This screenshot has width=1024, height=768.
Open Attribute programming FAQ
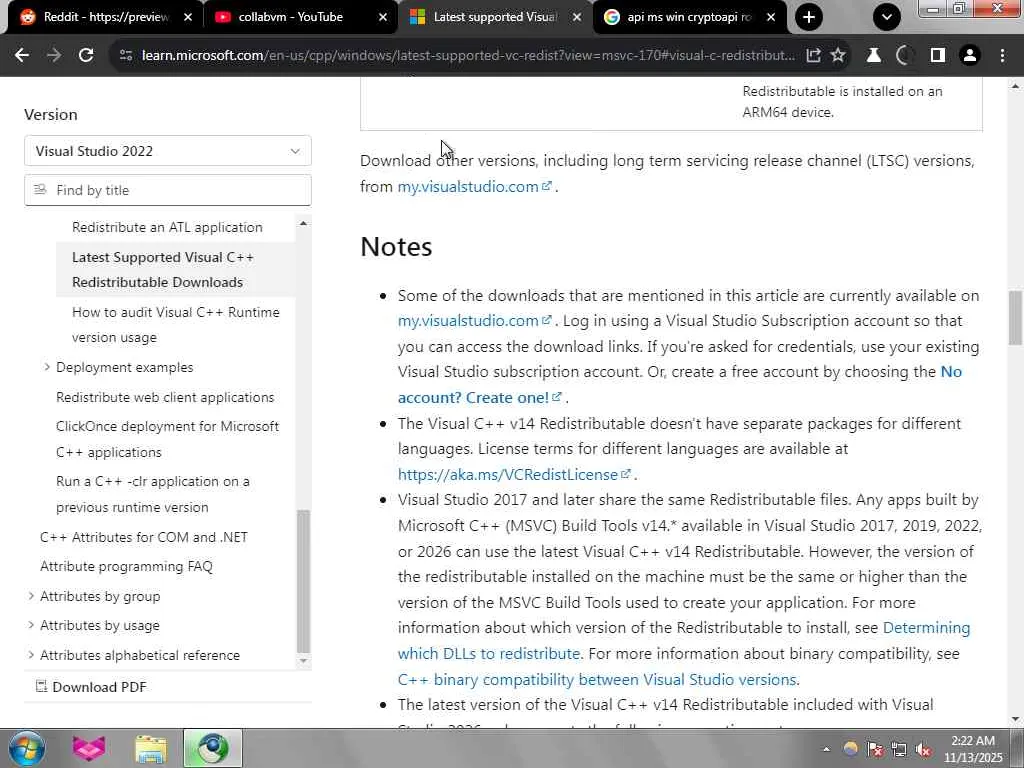click(x=126, y=566)
